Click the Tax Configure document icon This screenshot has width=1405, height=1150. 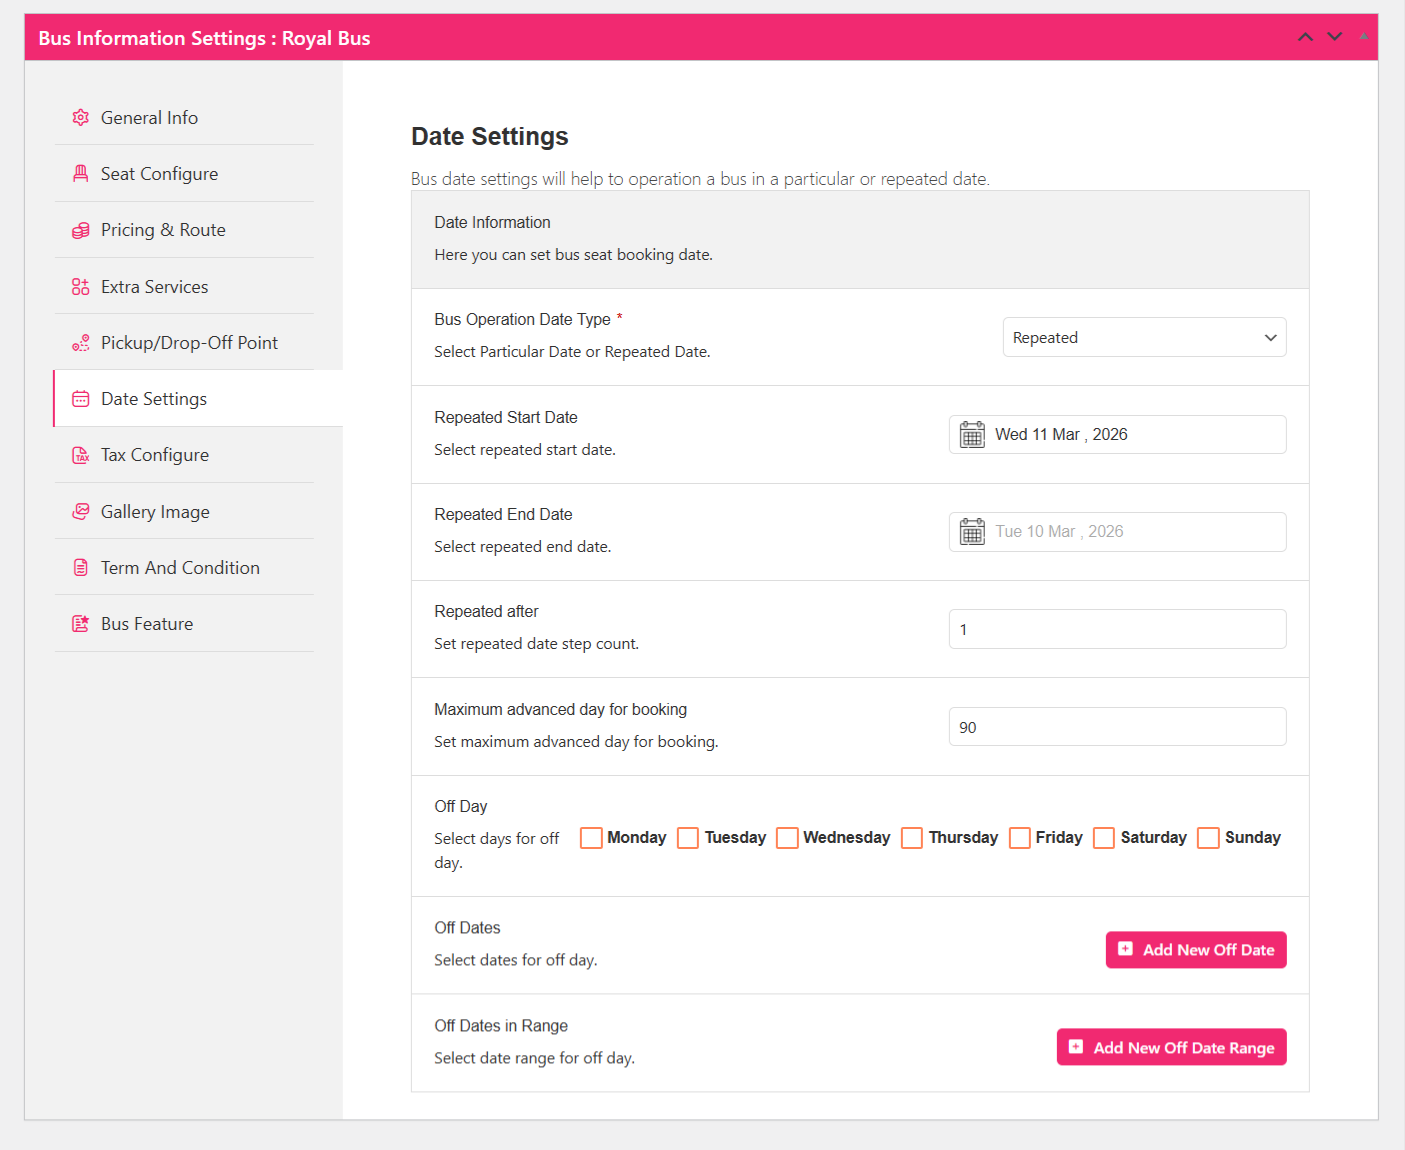tap(81, 455)
